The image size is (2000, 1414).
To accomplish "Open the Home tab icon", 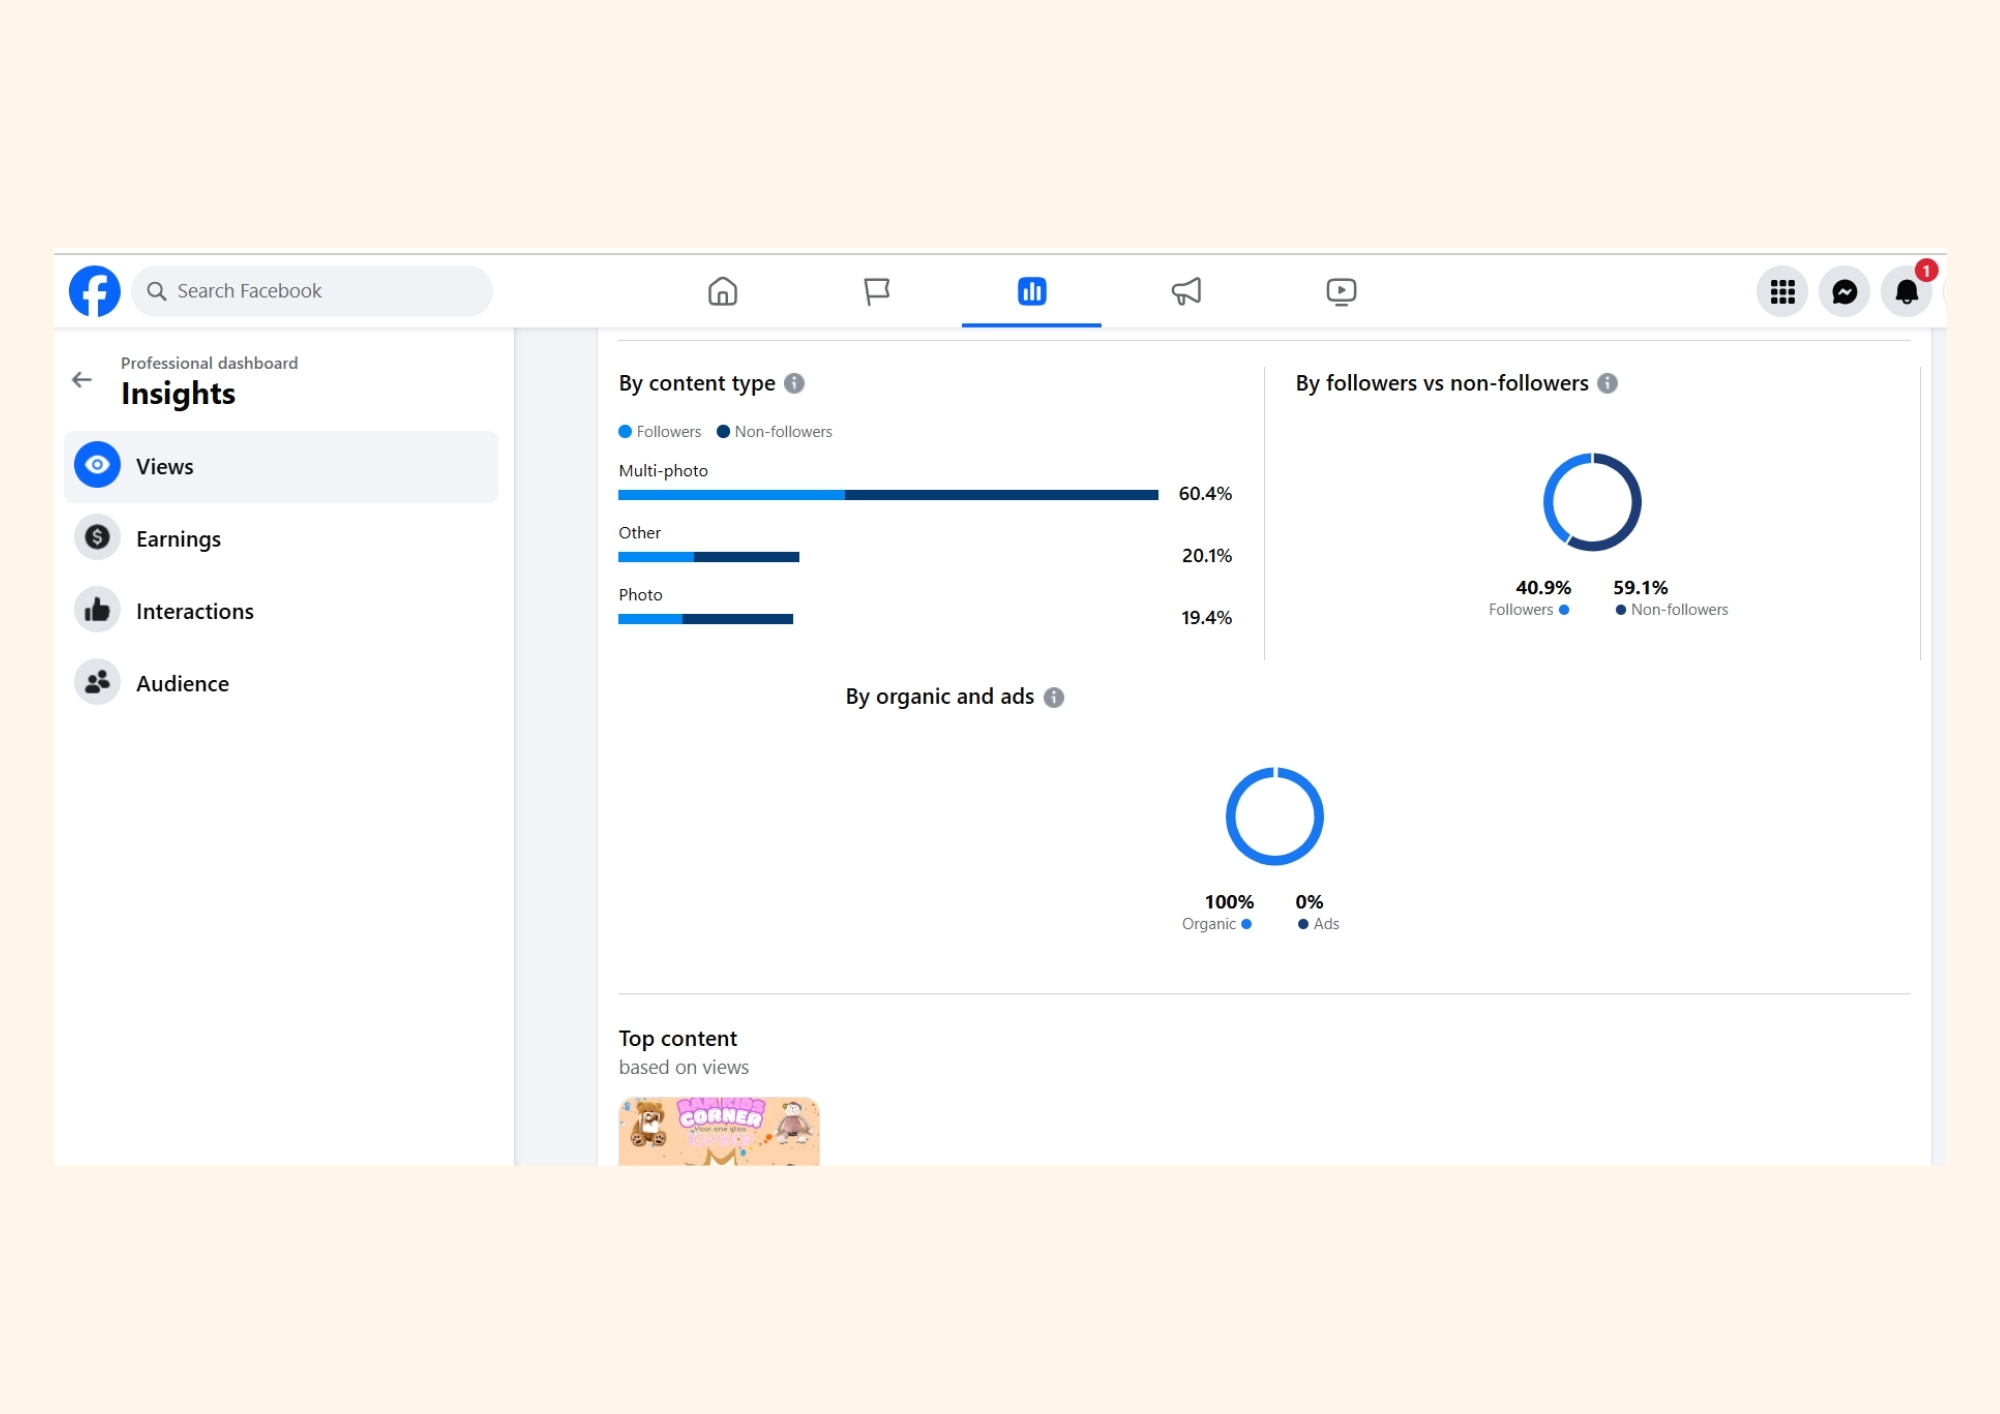I will tap(722, 291).
